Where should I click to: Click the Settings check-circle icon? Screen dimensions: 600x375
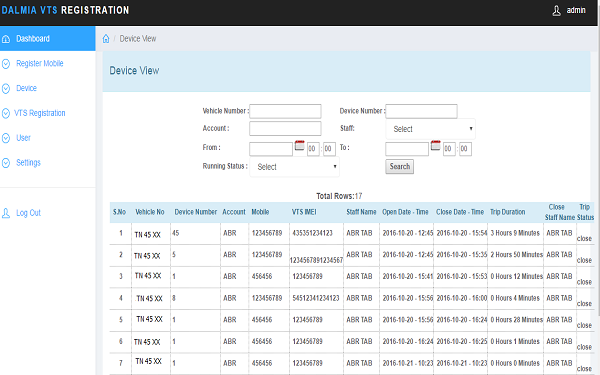6,163
